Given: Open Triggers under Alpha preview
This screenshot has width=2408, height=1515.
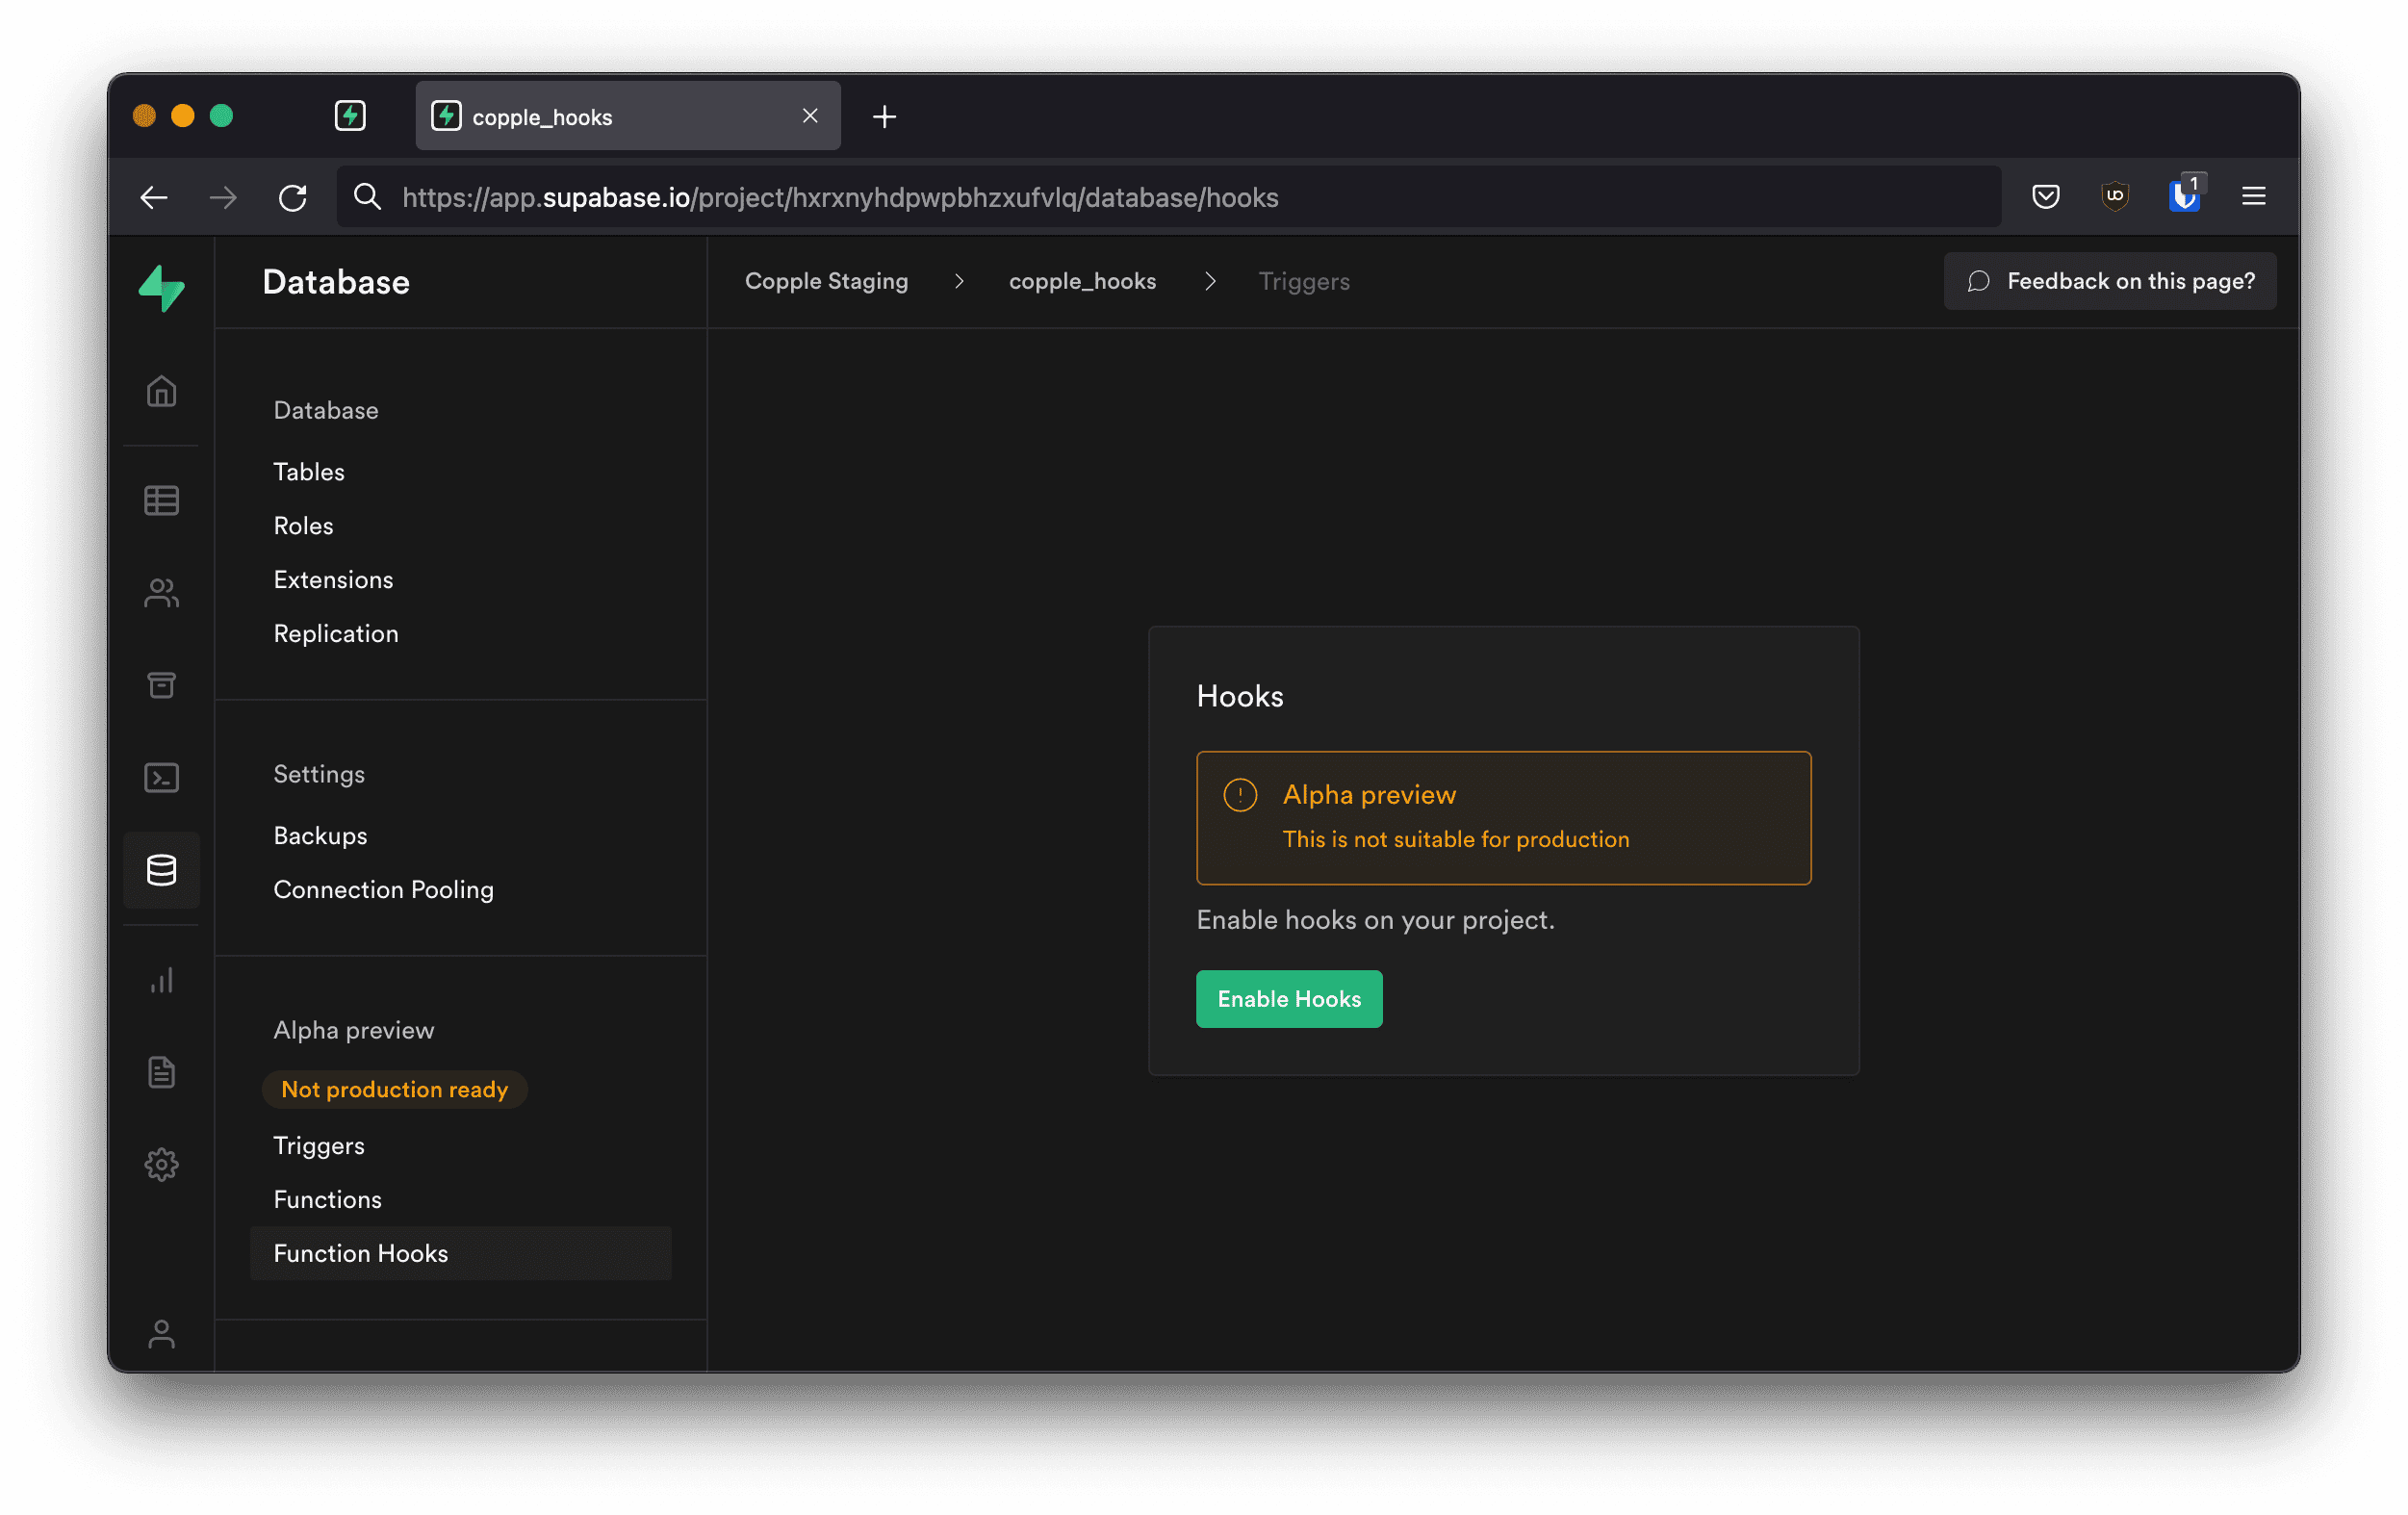Looking at the screenshot, I should tap(319, 1145).
